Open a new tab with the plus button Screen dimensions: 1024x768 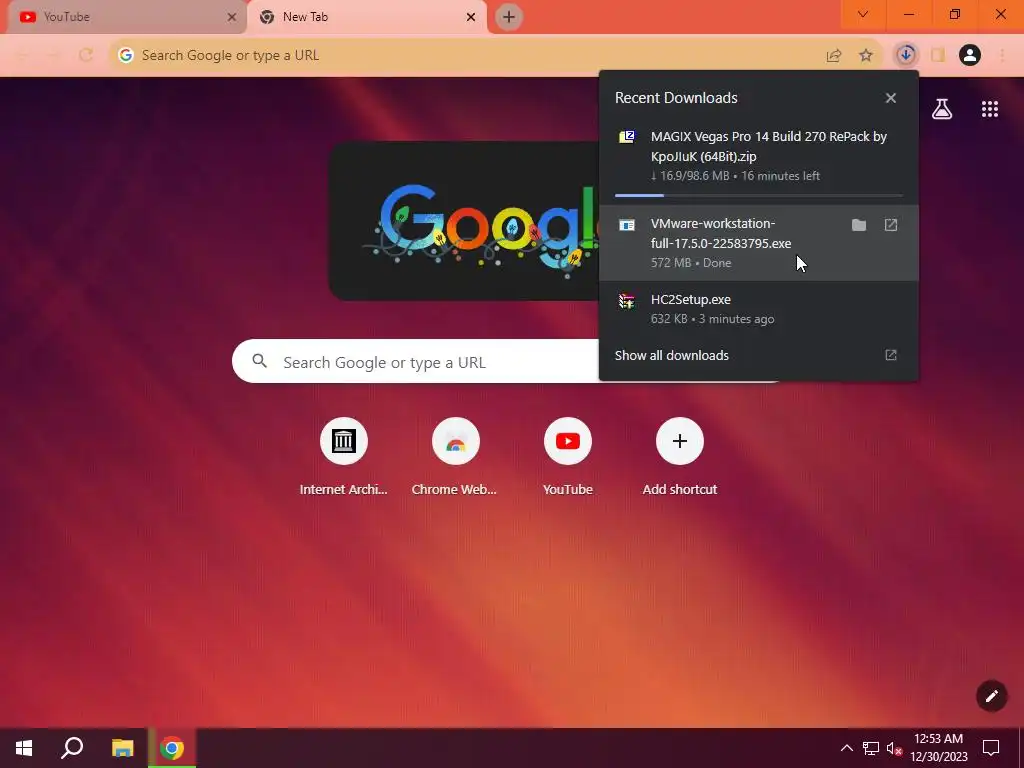pyautogui.click(x=509, y=17)
